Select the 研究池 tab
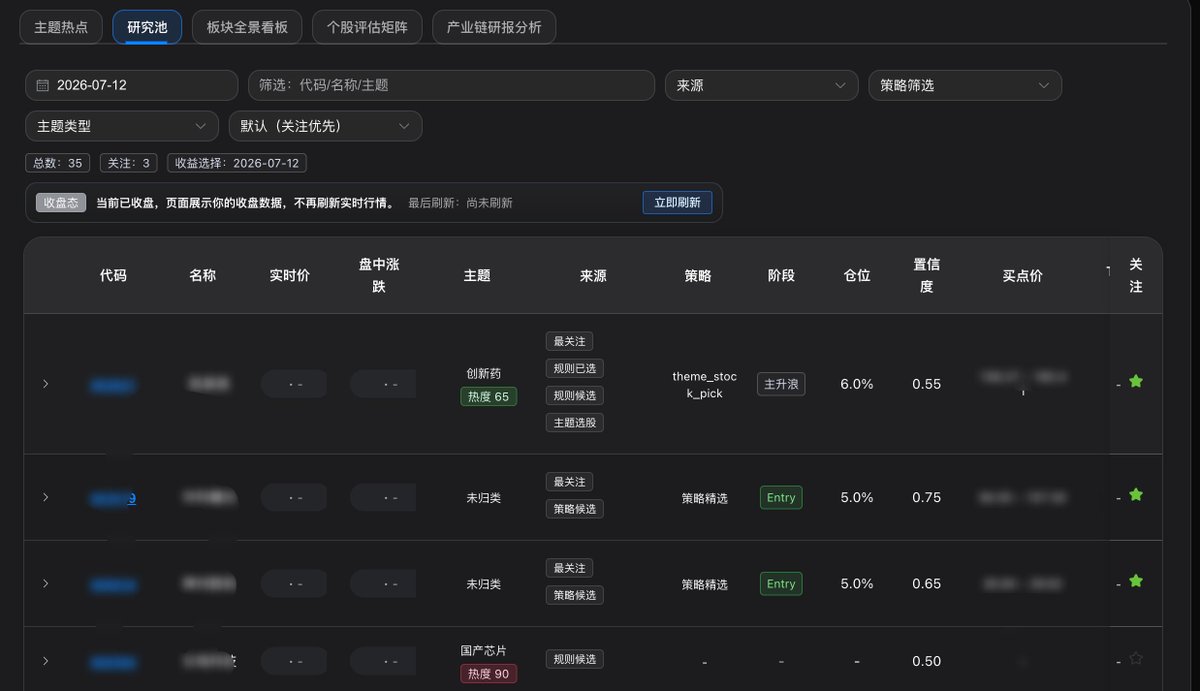1200x691 pixels. click(x=147, y=27)
